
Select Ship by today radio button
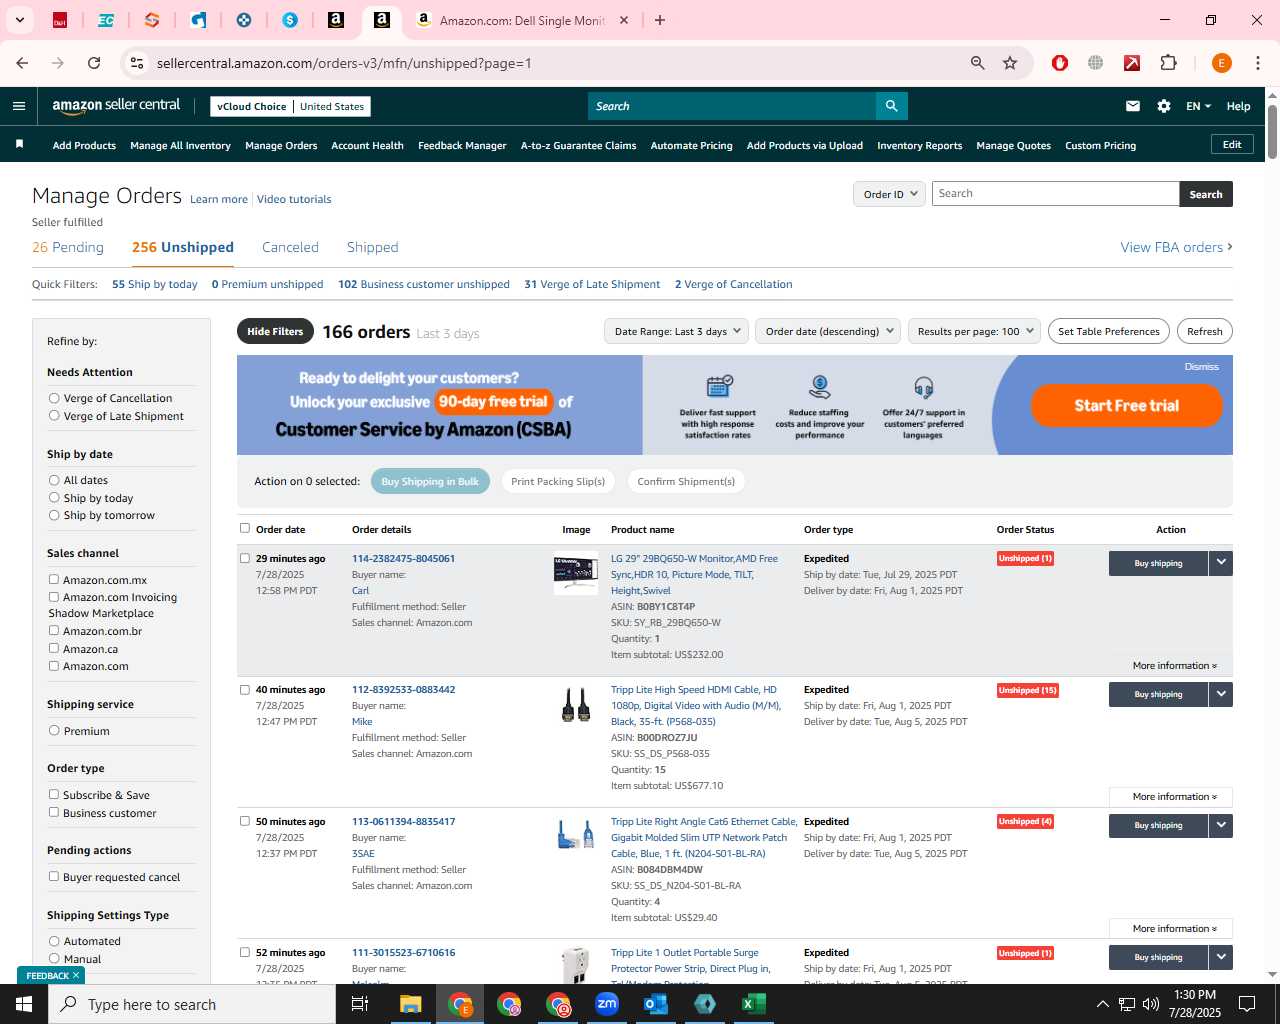tap(54, 498)
